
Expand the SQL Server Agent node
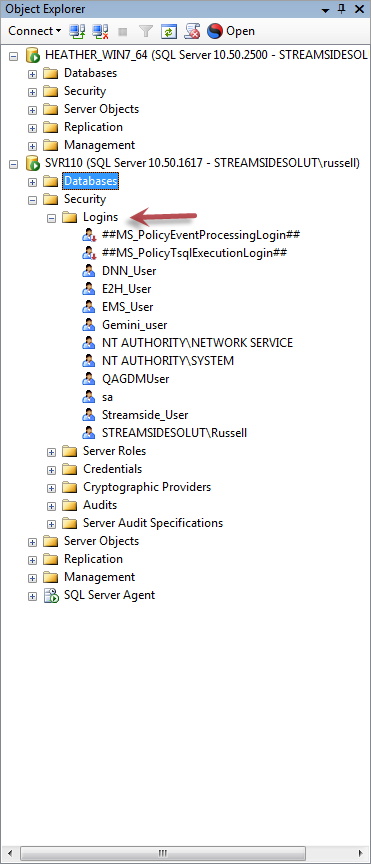[33, 597]
